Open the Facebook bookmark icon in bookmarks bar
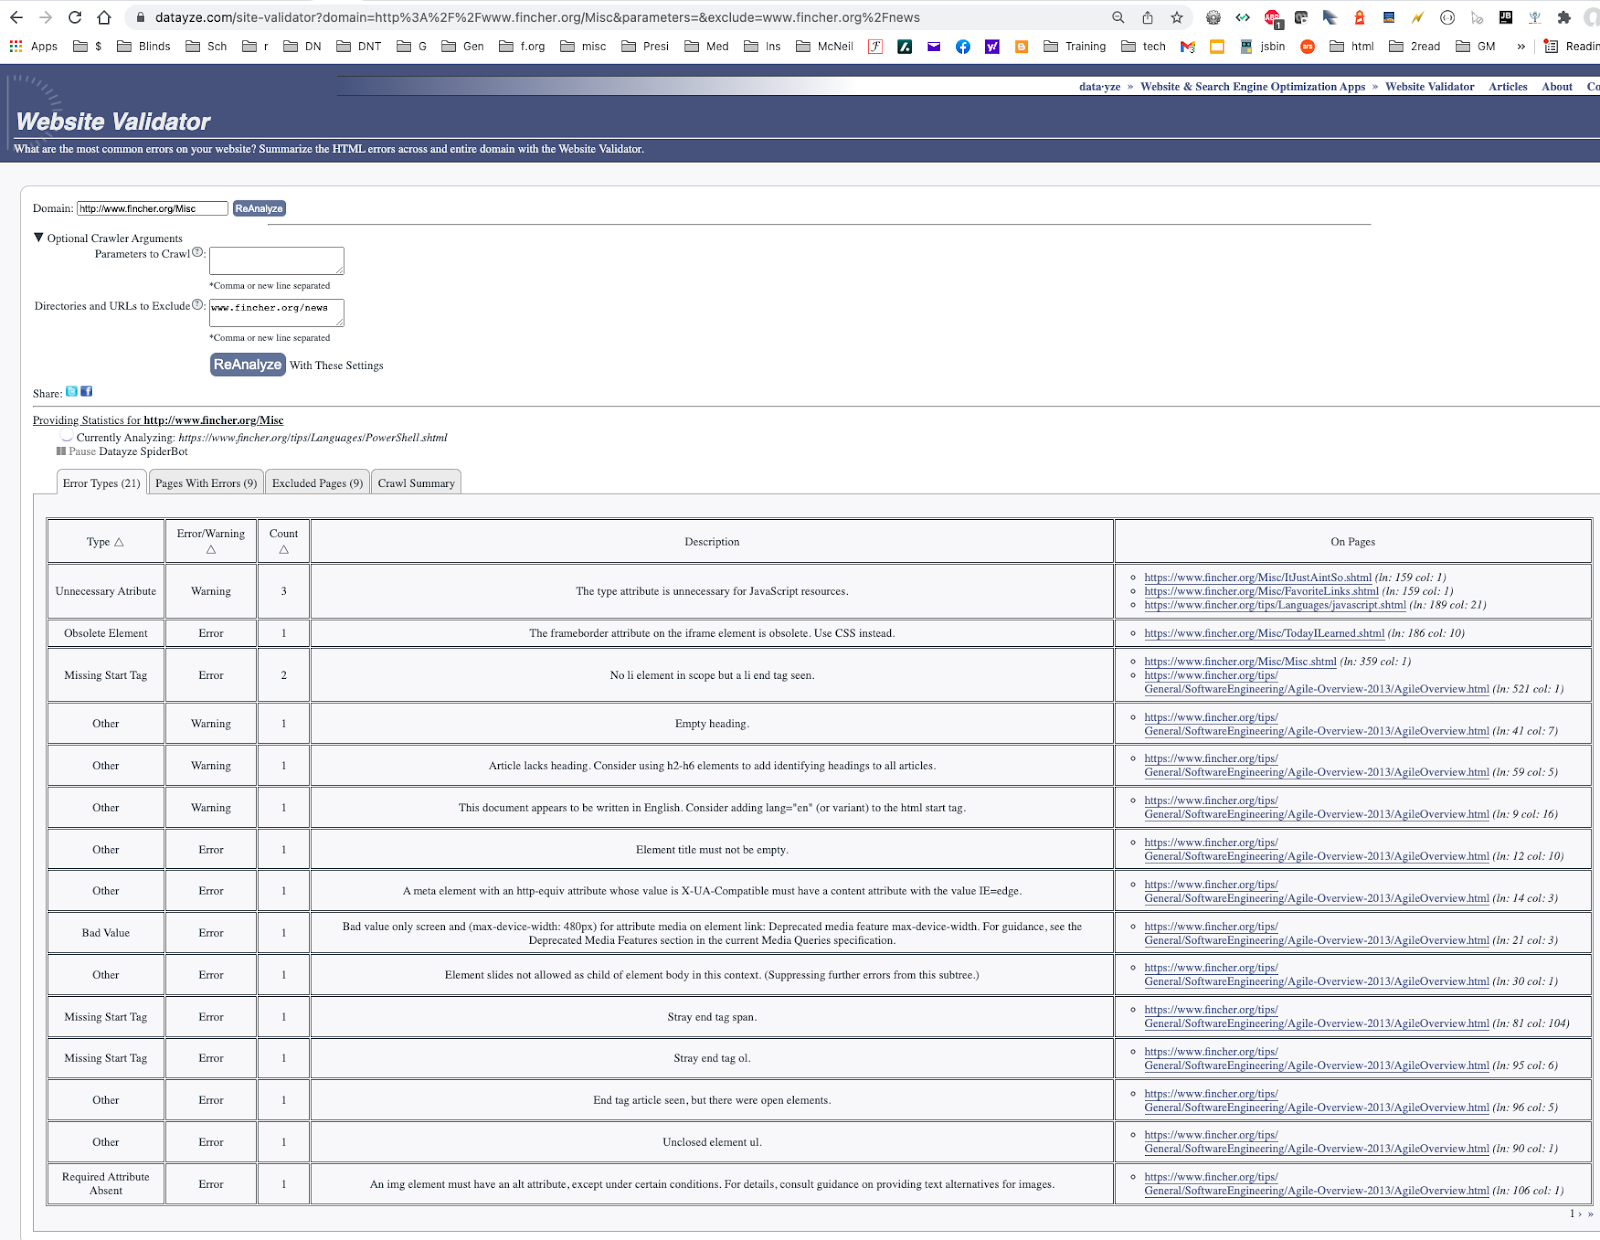The width and height of the screenshot is (1600, 1240). [963, 46]
